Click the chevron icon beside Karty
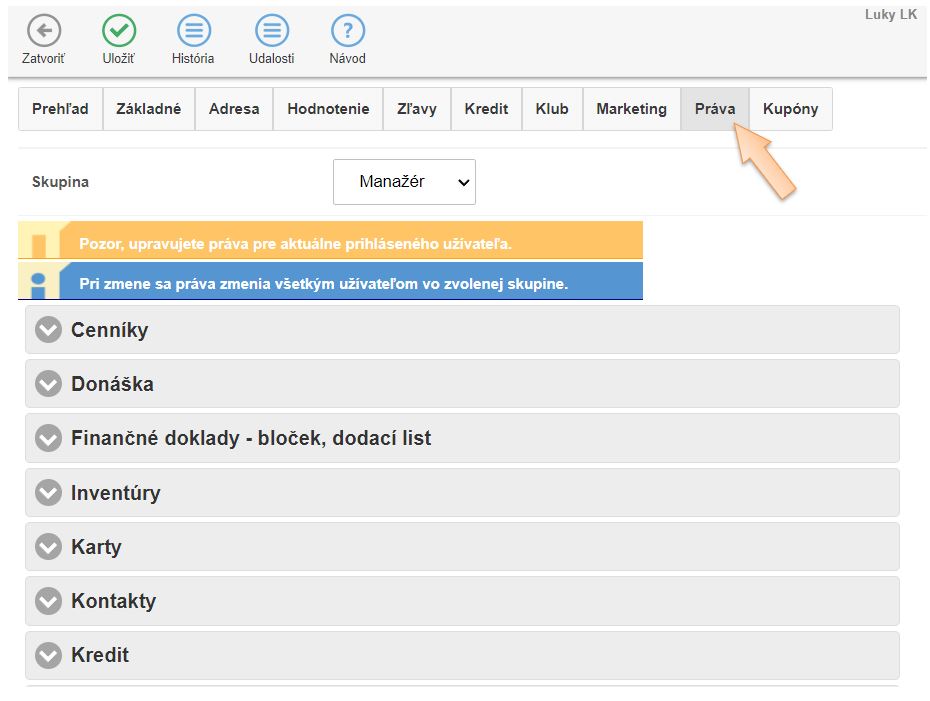This screenshot has width=930, height=701. (48, 547)
